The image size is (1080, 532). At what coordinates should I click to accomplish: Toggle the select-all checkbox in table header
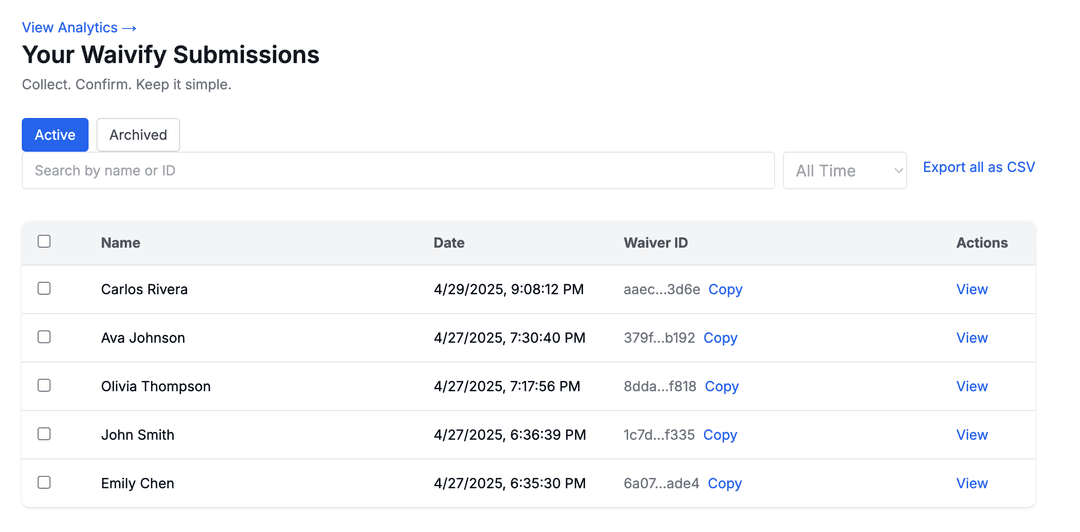coord(44,241)
